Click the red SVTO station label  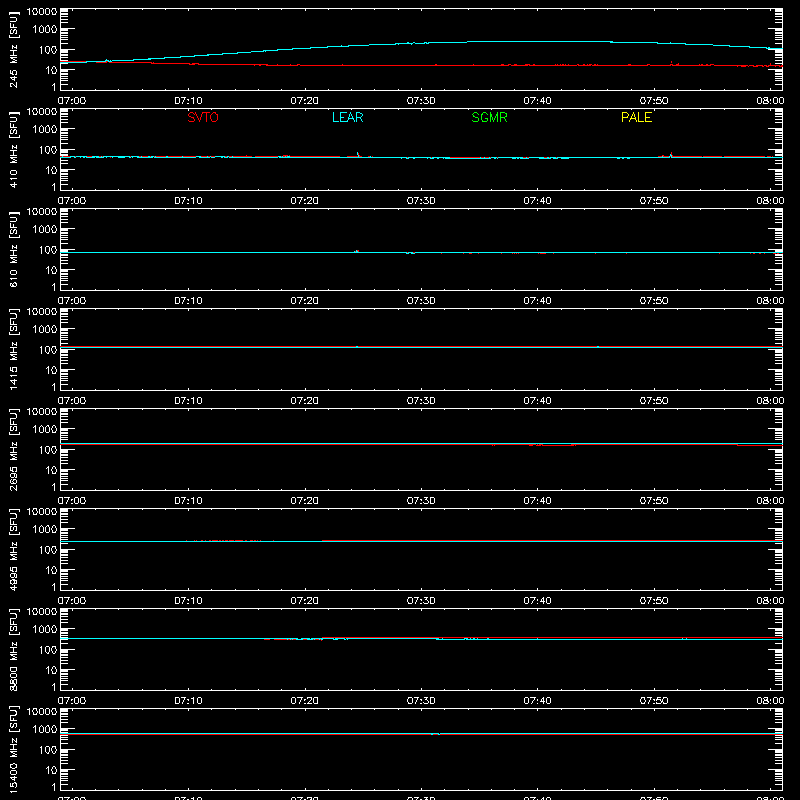203,117
